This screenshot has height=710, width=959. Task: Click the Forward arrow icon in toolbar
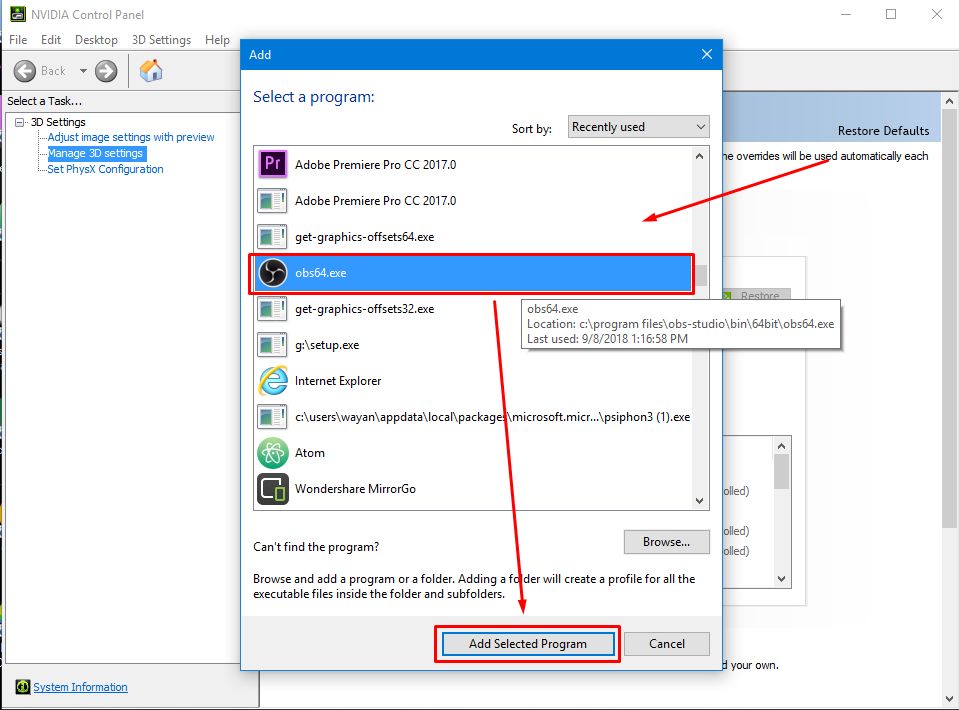(106, 71)
